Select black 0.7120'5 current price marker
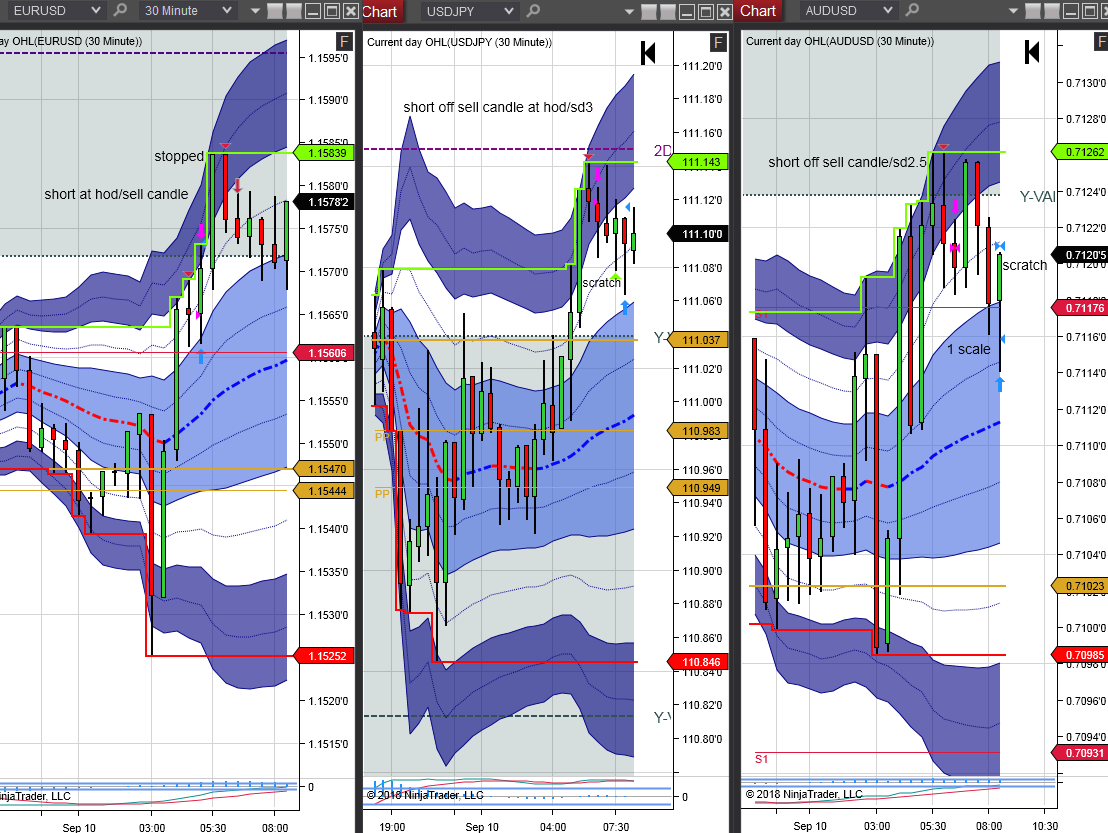Image resolution: width=1108 pixels, height=833 pixels. tap(1080, 254)
